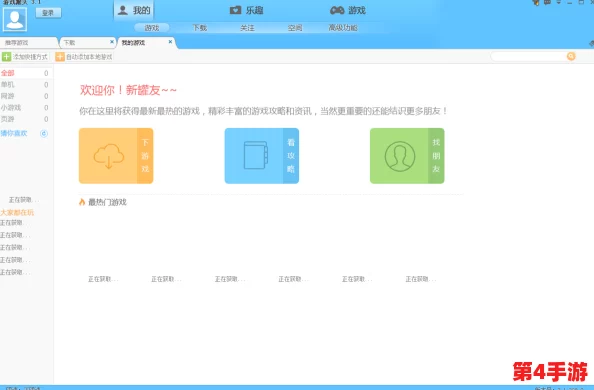Open the 游戏 main section with gamepad icon
Viewport: 594px width, 390px height.
pyautogui.click(x=347, y=10)
